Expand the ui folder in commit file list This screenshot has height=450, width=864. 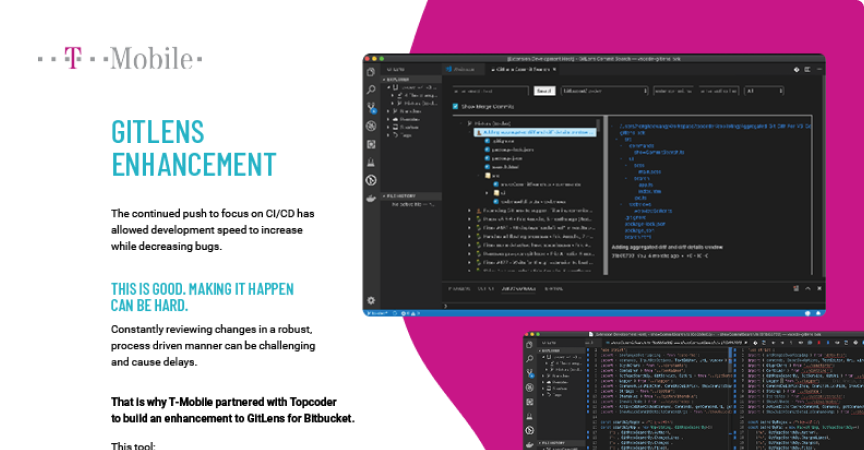point(487,193)
